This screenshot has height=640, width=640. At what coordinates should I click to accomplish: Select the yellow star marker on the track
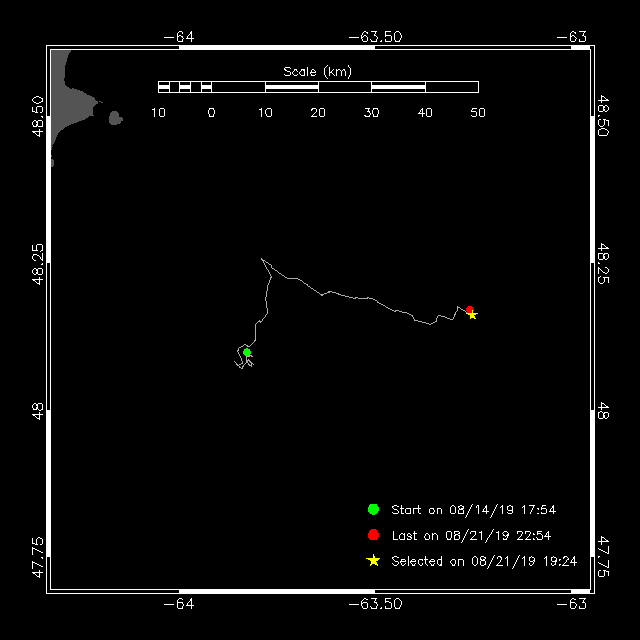[473, 315]
